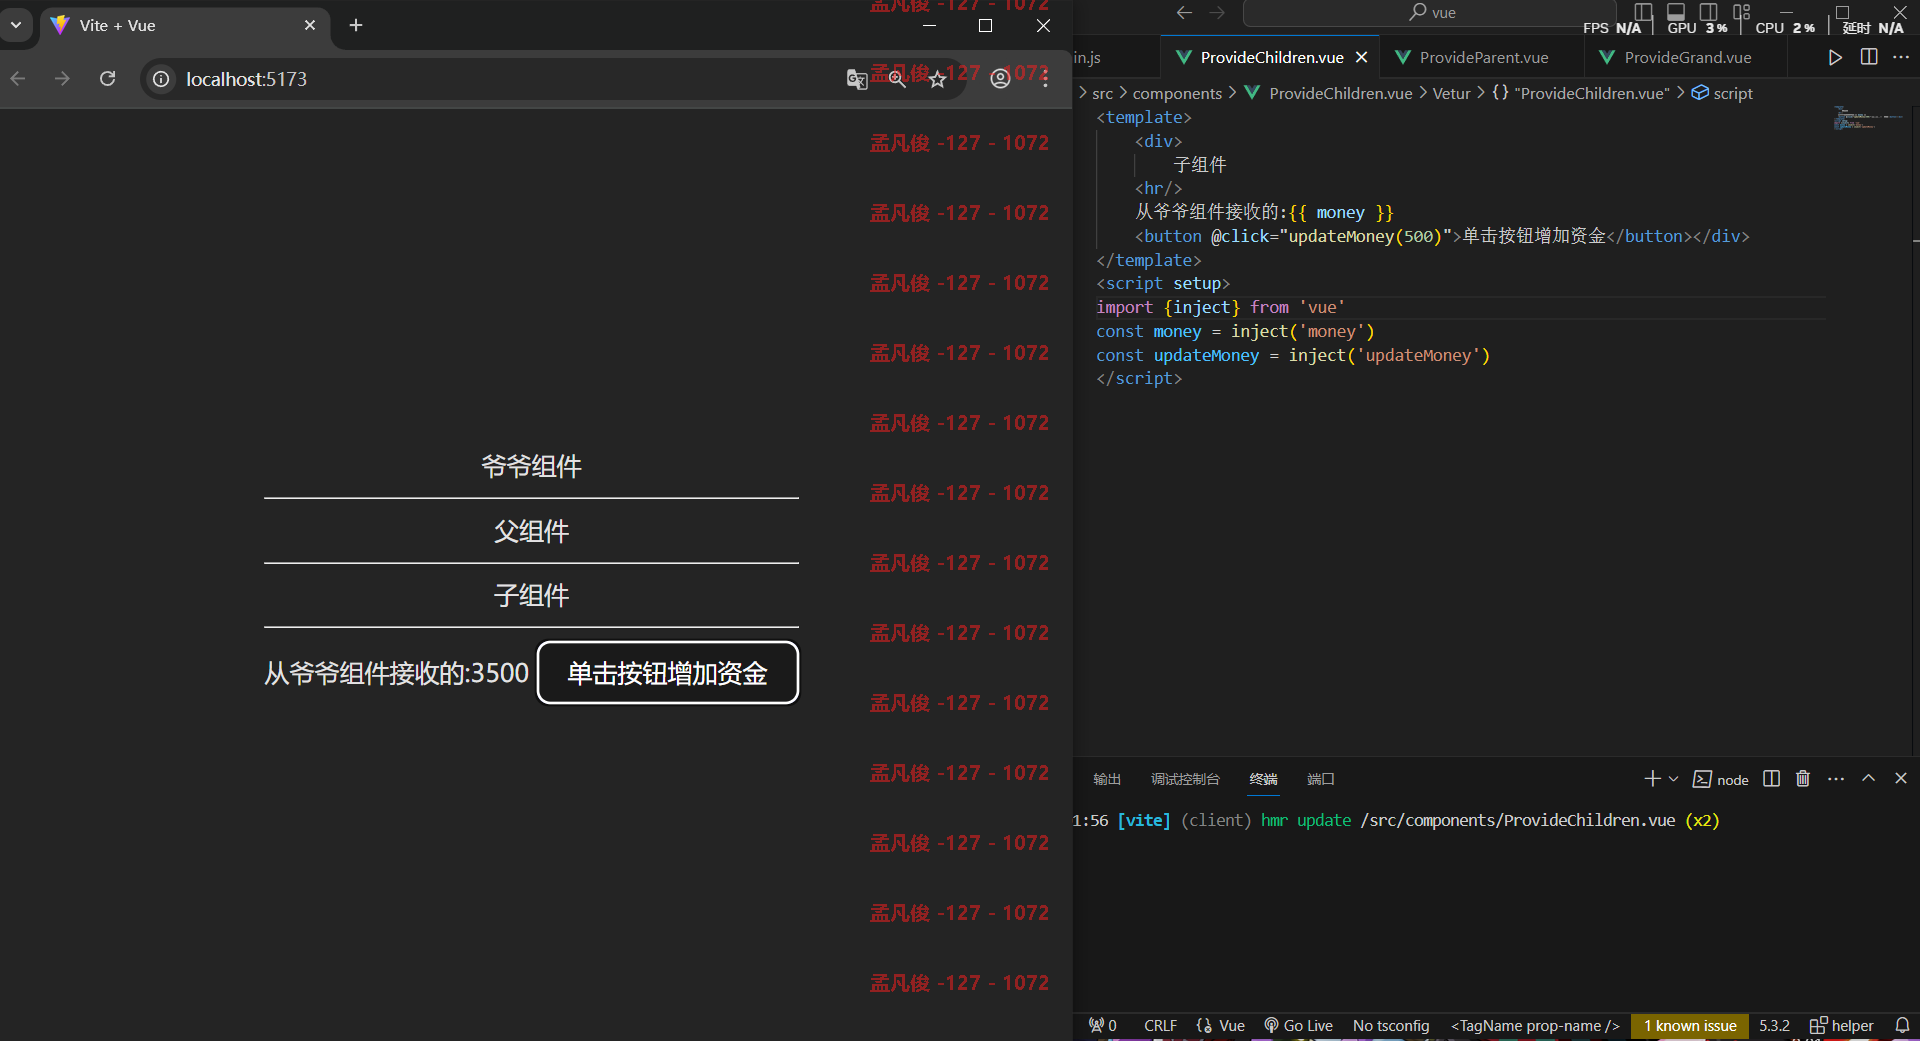Create a new terminal with plus icon
The image size is (1920, 1041).
[x=1652, y=778]
